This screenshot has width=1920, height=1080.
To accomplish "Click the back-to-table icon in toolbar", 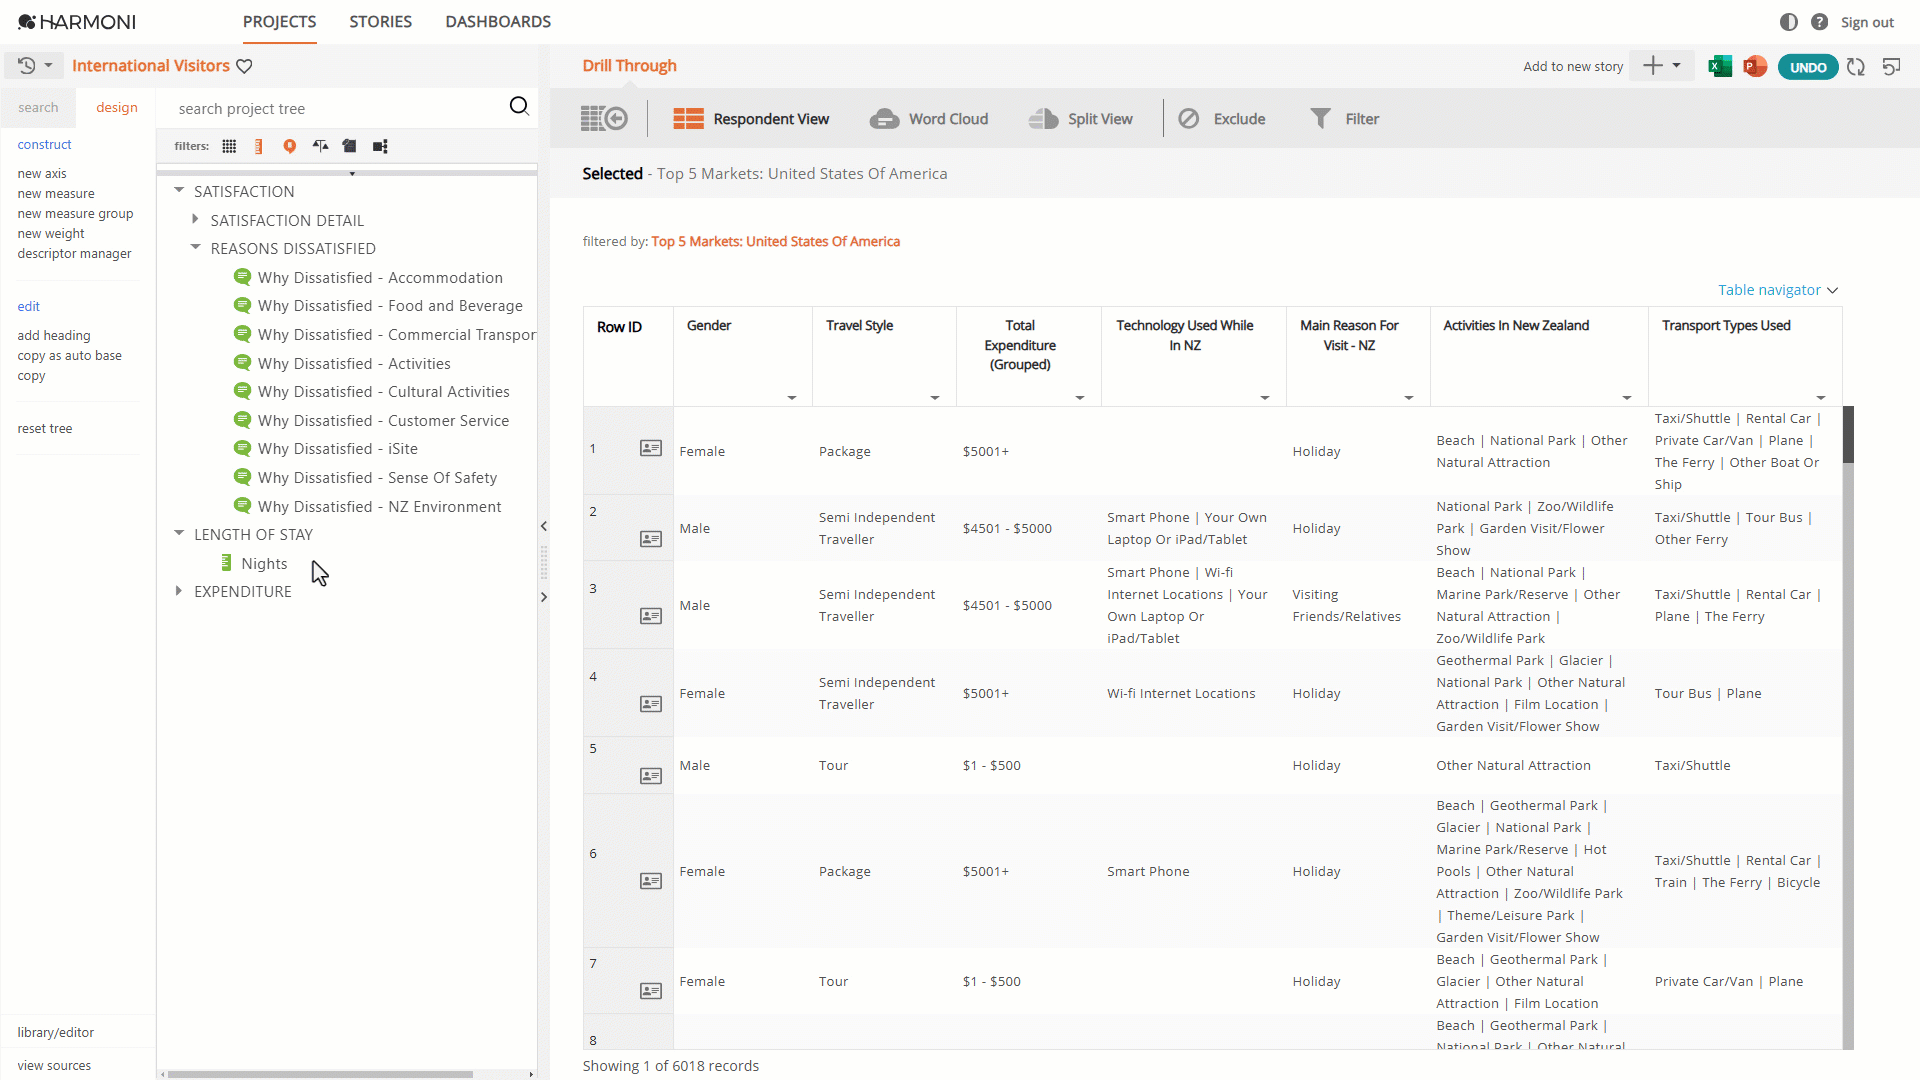I will point(604,119).
